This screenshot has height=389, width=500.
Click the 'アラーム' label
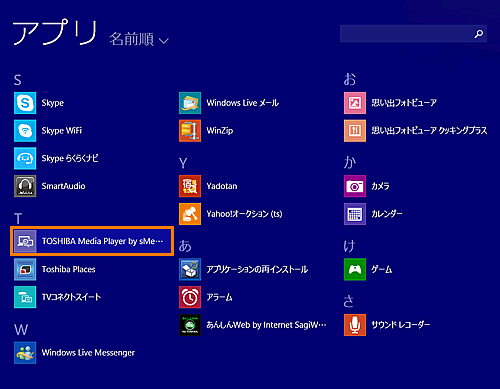coord(219,297)
